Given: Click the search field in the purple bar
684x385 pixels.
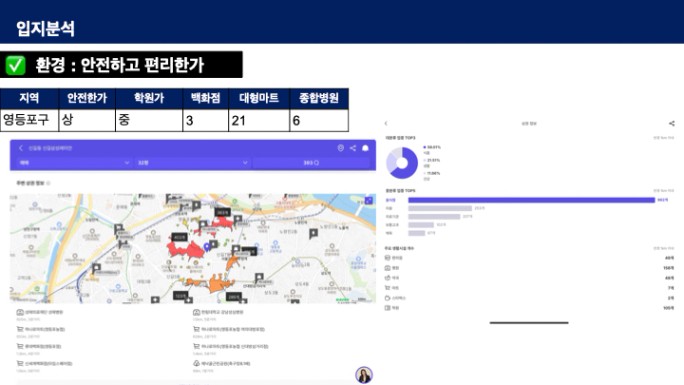Looking at the screenshot, I should pos(311,163).
